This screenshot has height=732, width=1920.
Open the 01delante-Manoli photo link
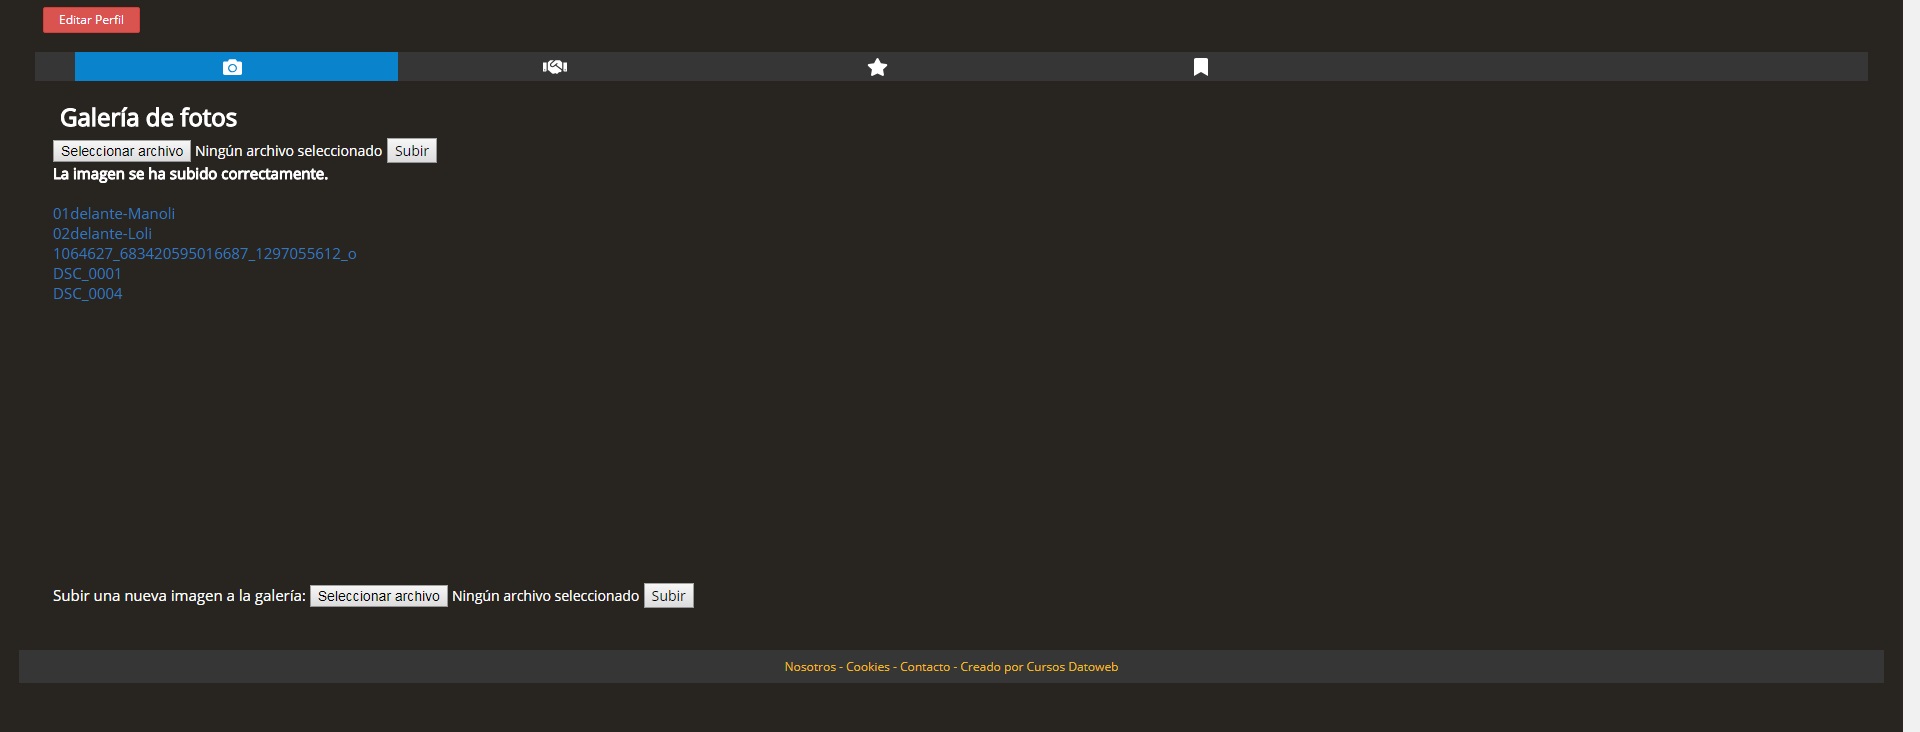[114, 214]
